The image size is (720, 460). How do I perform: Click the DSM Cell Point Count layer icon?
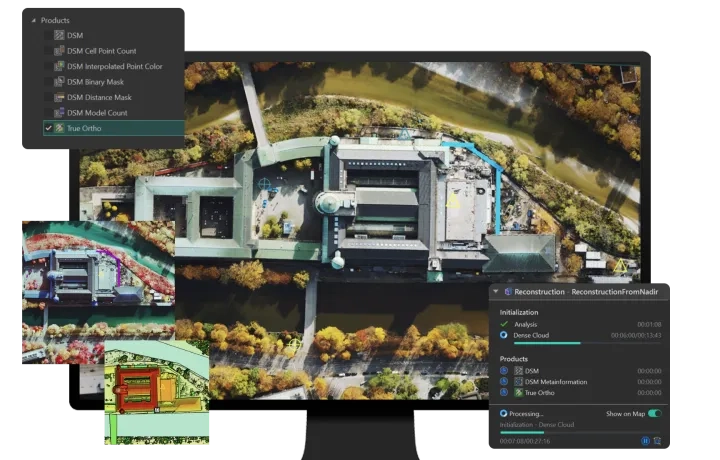59,50
